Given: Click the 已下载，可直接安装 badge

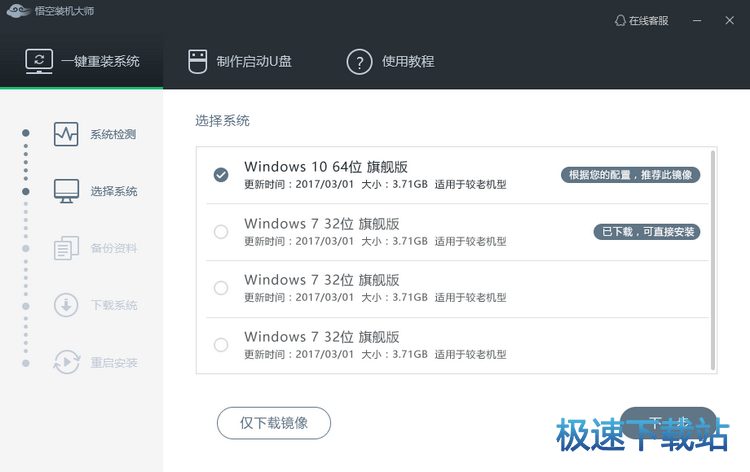Looking at the screenshot, I should [646, 232].
